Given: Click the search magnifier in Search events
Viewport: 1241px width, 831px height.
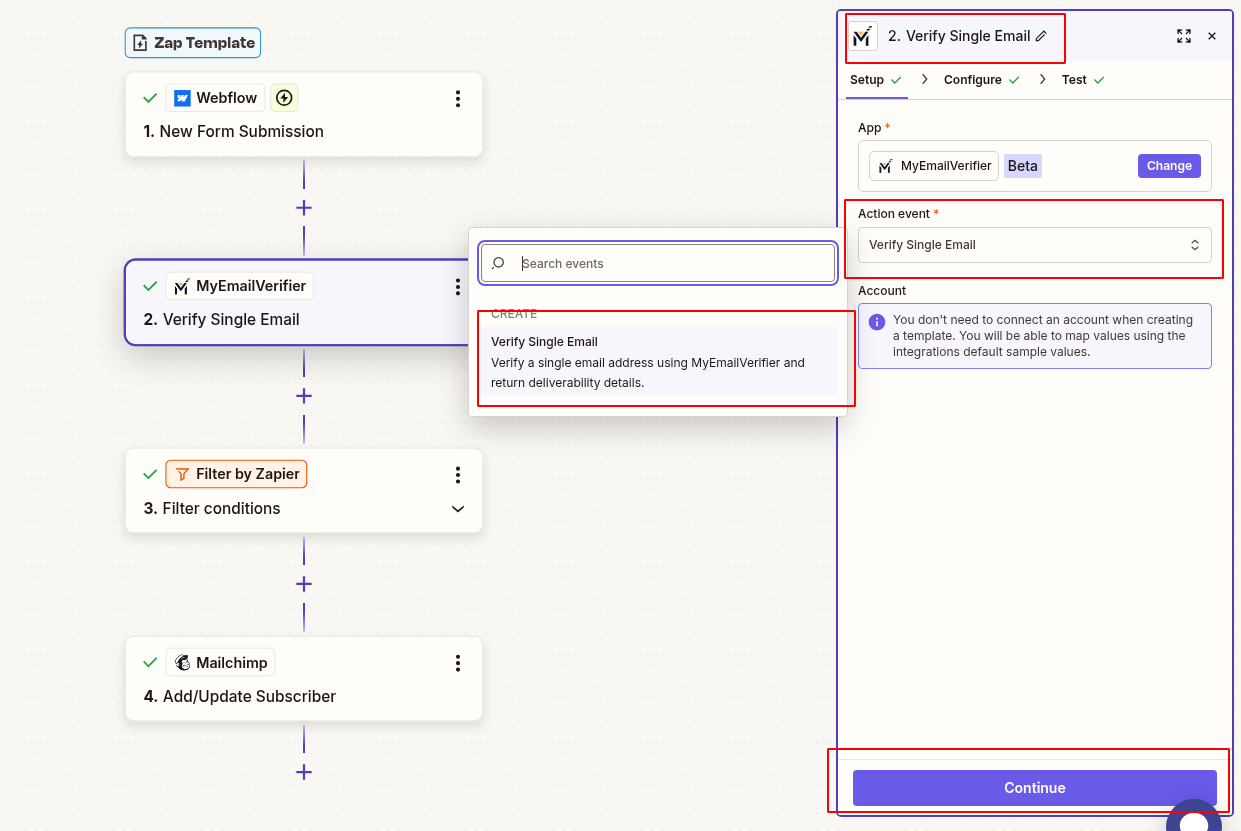Looking at the screenshot, I should pyautogui.click(x=497, y=262).
